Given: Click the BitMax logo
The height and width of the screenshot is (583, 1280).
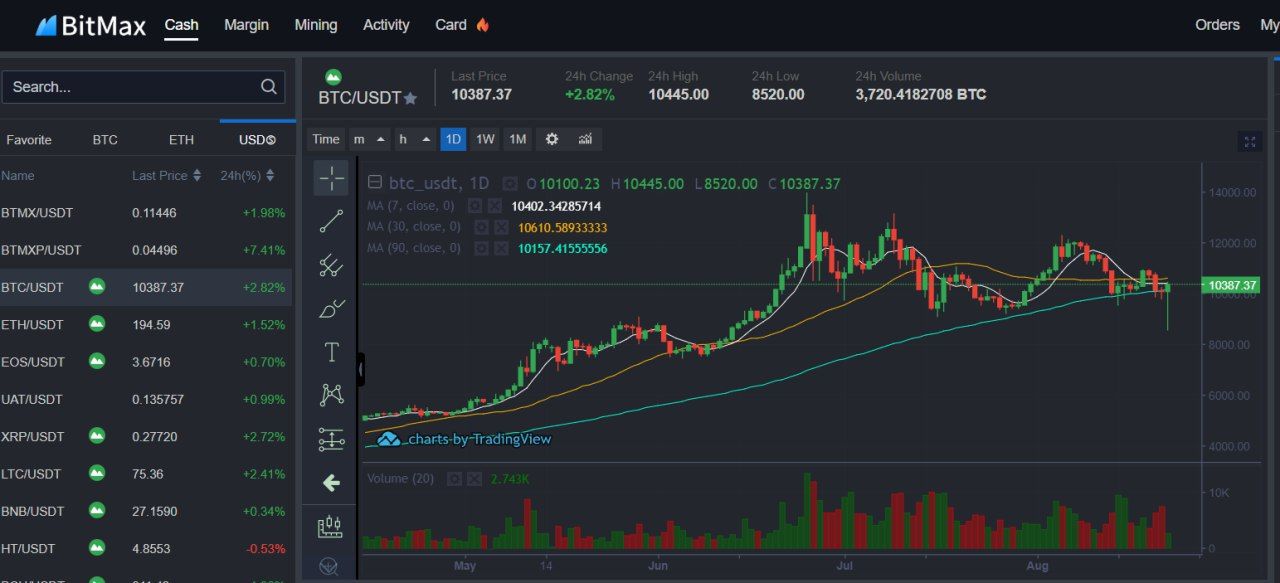Looking at the screenshot, I should [x=91, y=25].
